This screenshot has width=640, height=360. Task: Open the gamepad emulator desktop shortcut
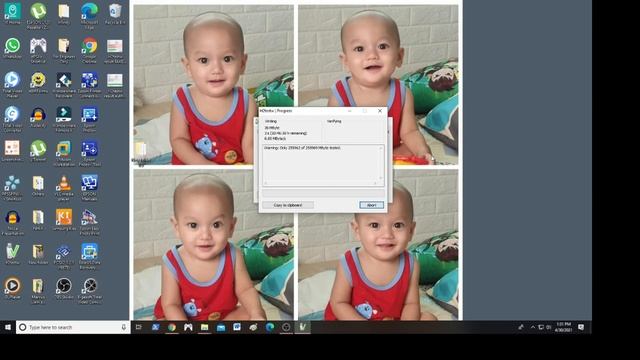[x=38, y=51]
